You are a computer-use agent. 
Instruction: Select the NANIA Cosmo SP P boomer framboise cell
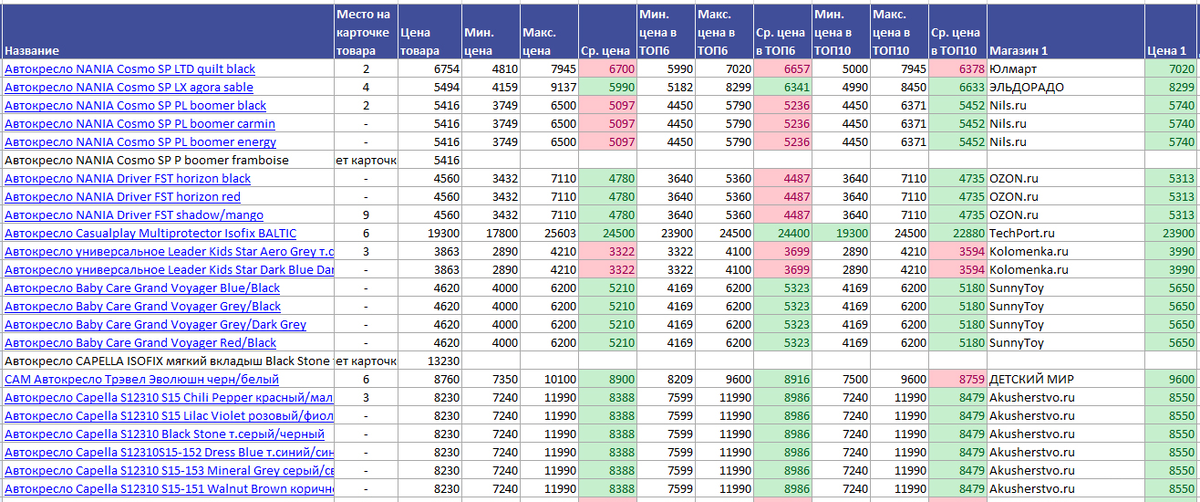pos(167,160)
